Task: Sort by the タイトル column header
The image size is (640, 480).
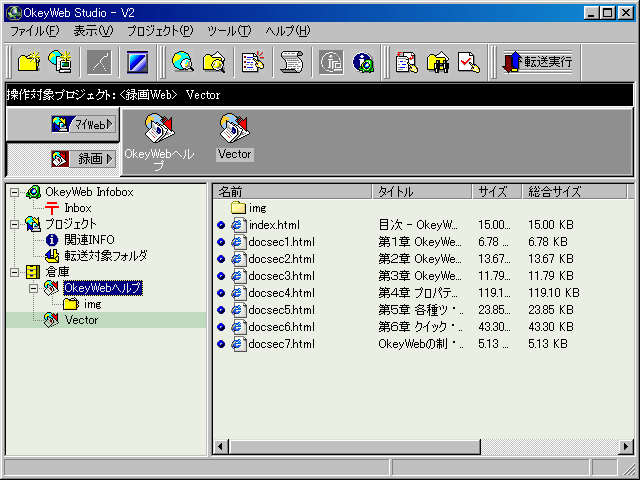Action: (x=422, y=191)
